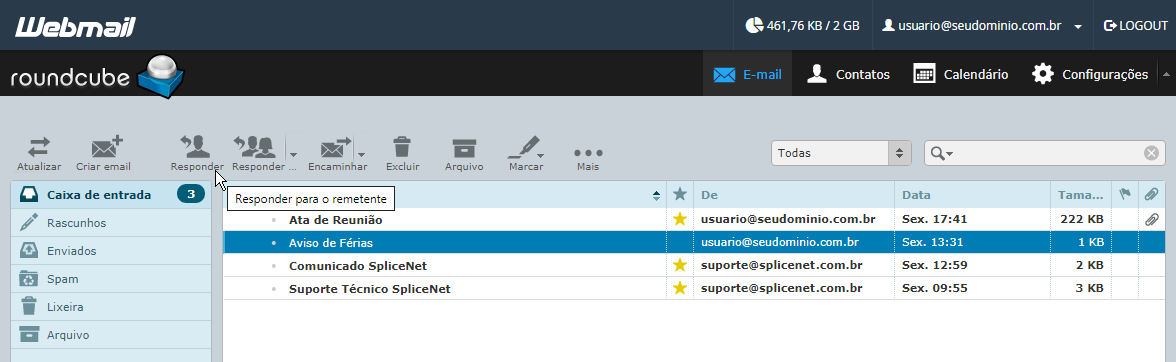1176x362 pixels.
Task: Select the Aviso de Férias message
Action: 331,243
